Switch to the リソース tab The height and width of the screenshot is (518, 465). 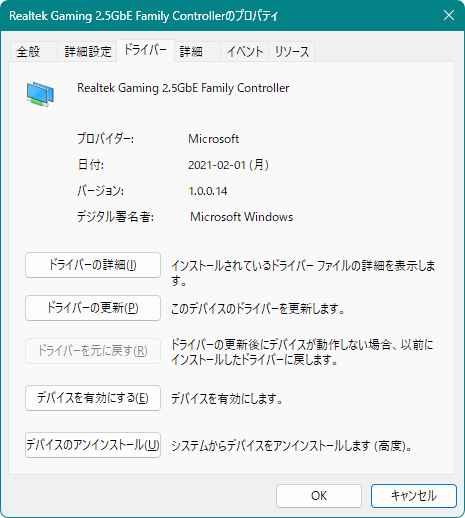pyautogui.click(x=292, y=52)
